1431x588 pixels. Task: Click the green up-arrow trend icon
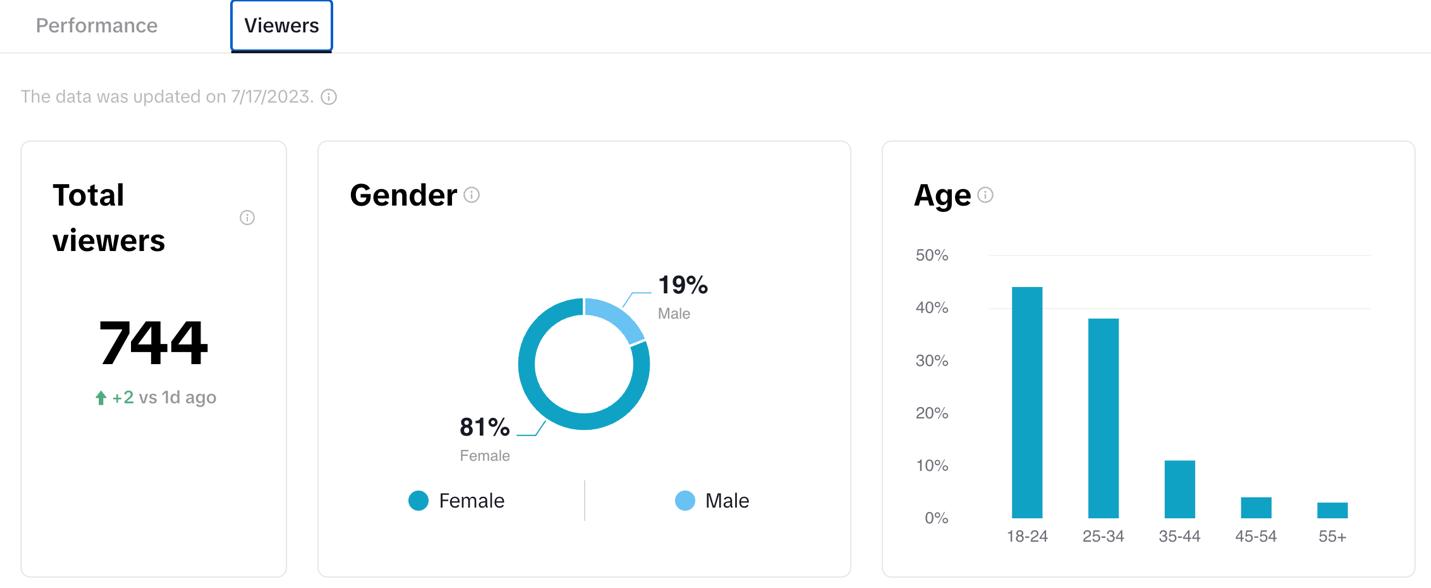100,398
